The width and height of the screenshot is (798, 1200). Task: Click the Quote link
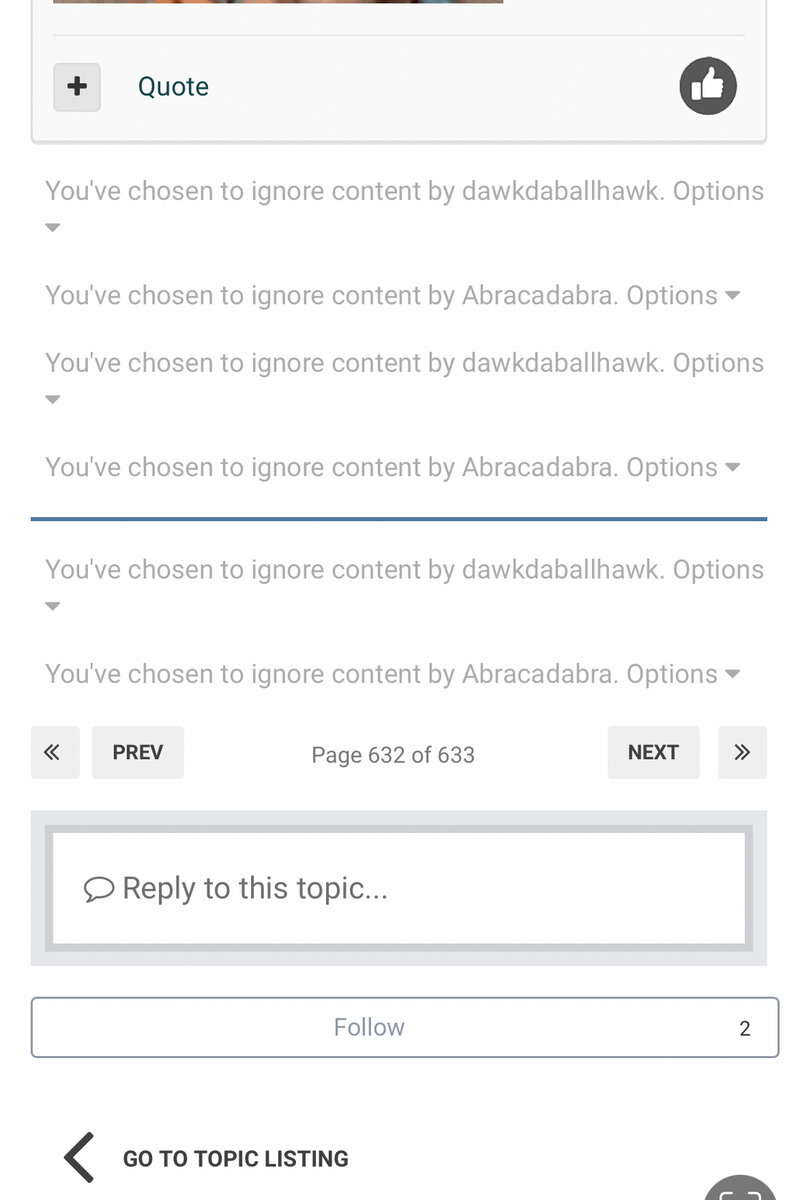point(173,87)
